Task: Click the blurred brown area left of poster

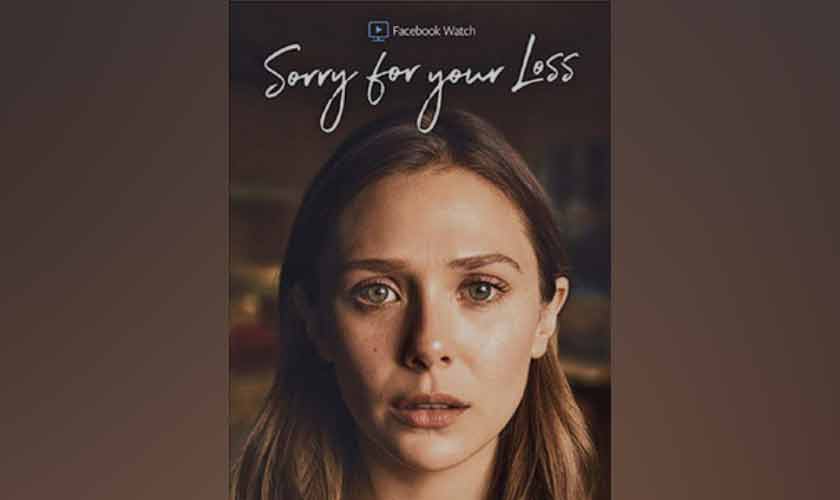Action: click(114, 250)
